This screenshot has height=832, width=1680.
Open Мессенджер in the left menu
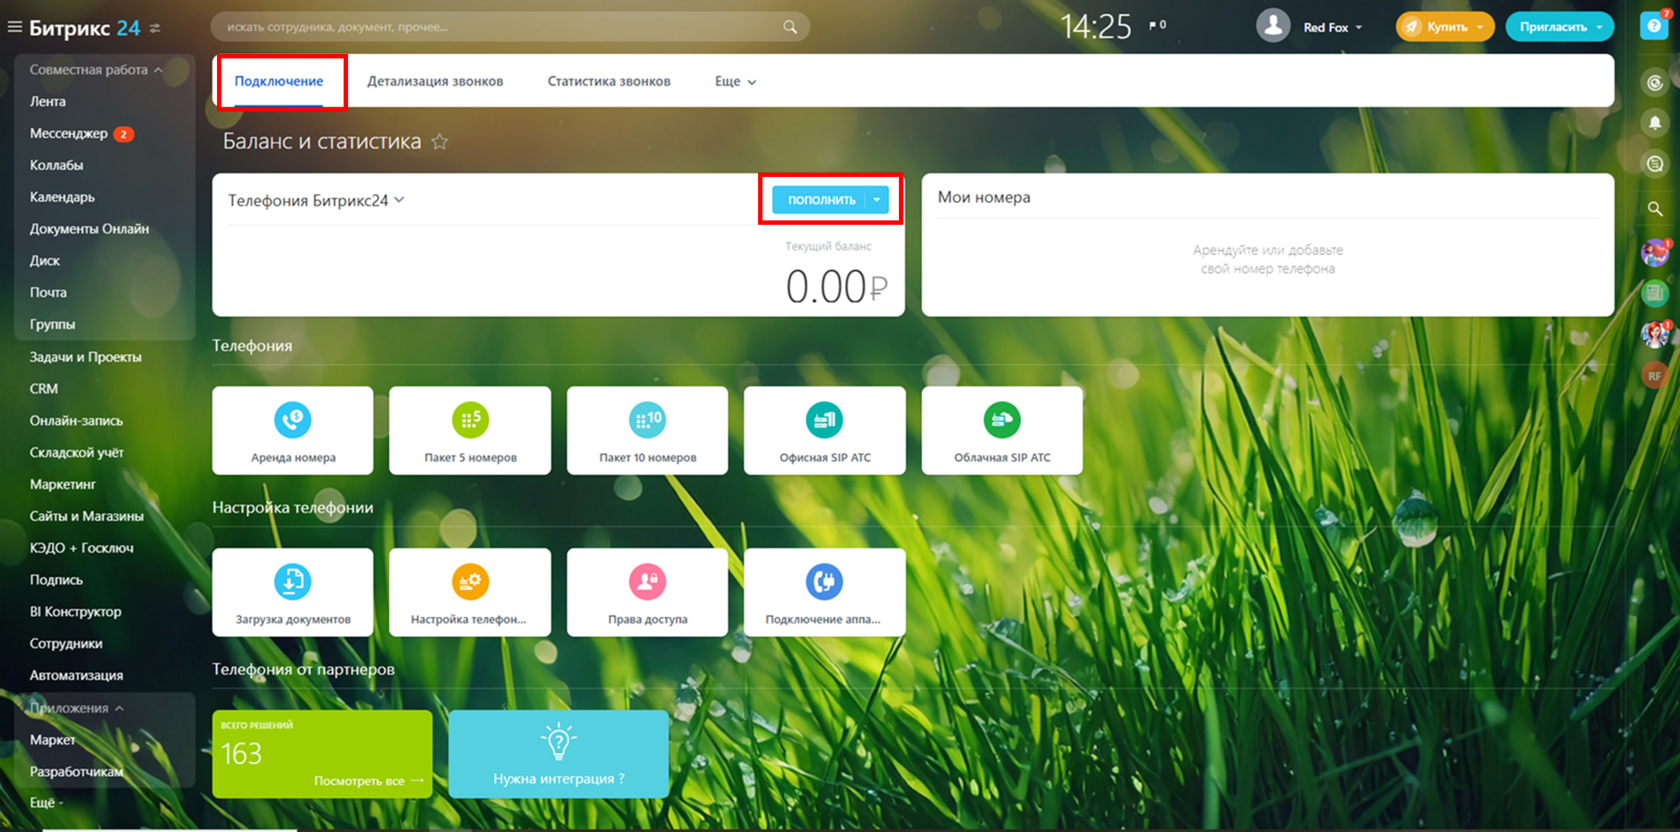tap(69, 134)
